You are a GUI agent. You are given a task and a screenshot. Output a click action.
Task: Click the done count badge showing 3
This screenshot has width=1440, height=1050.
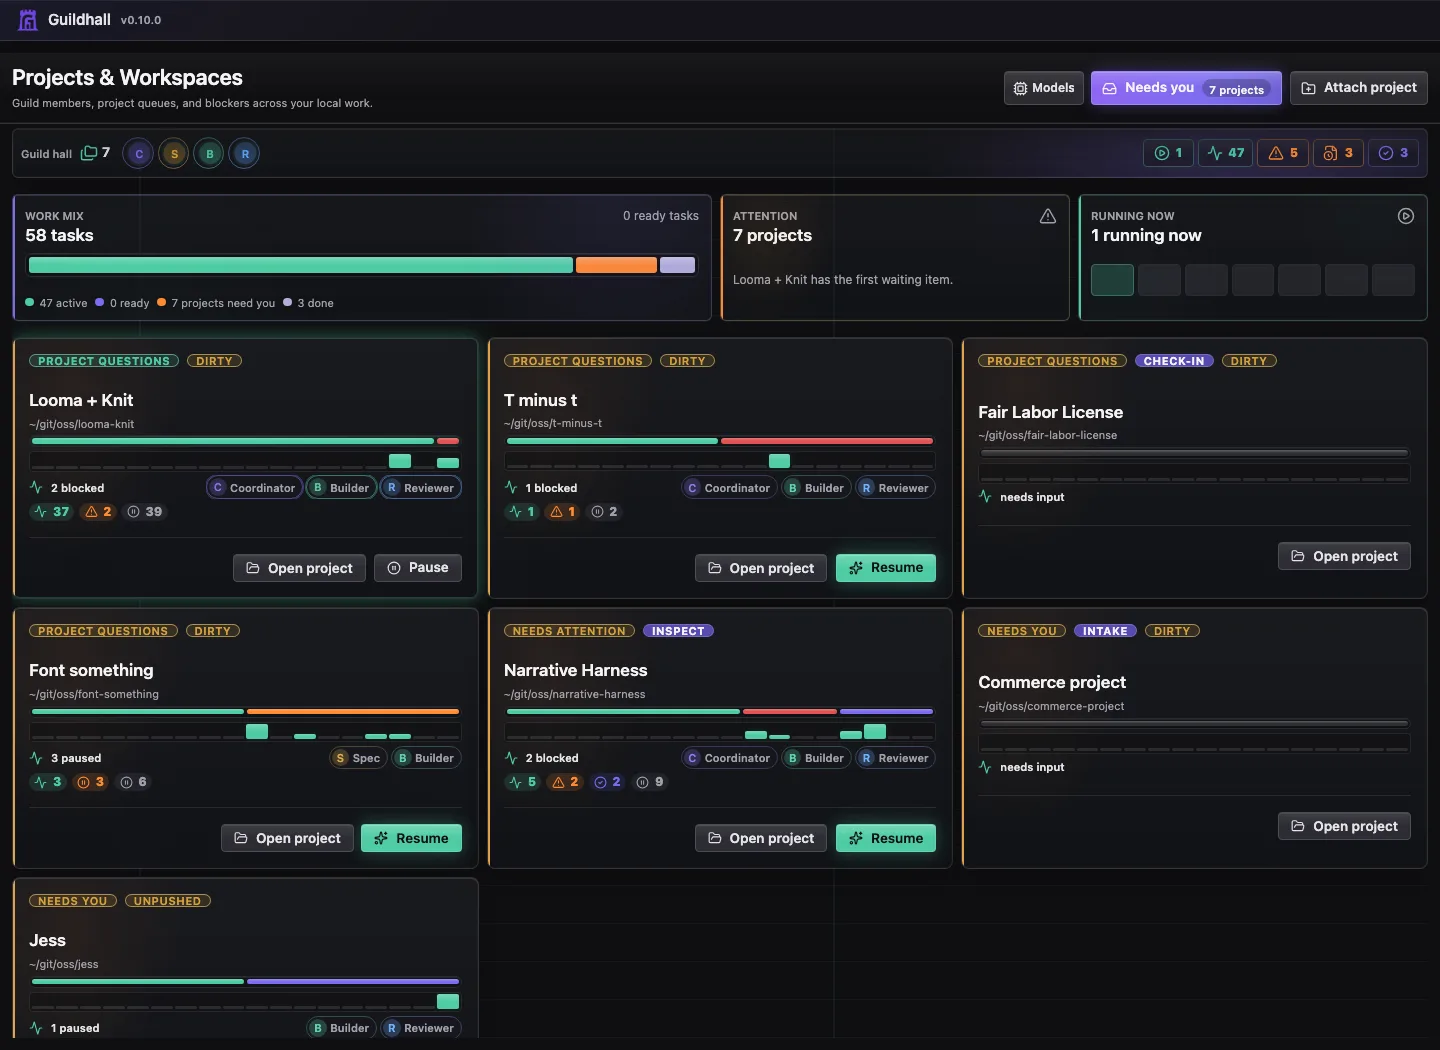[x=1393, y=153]
